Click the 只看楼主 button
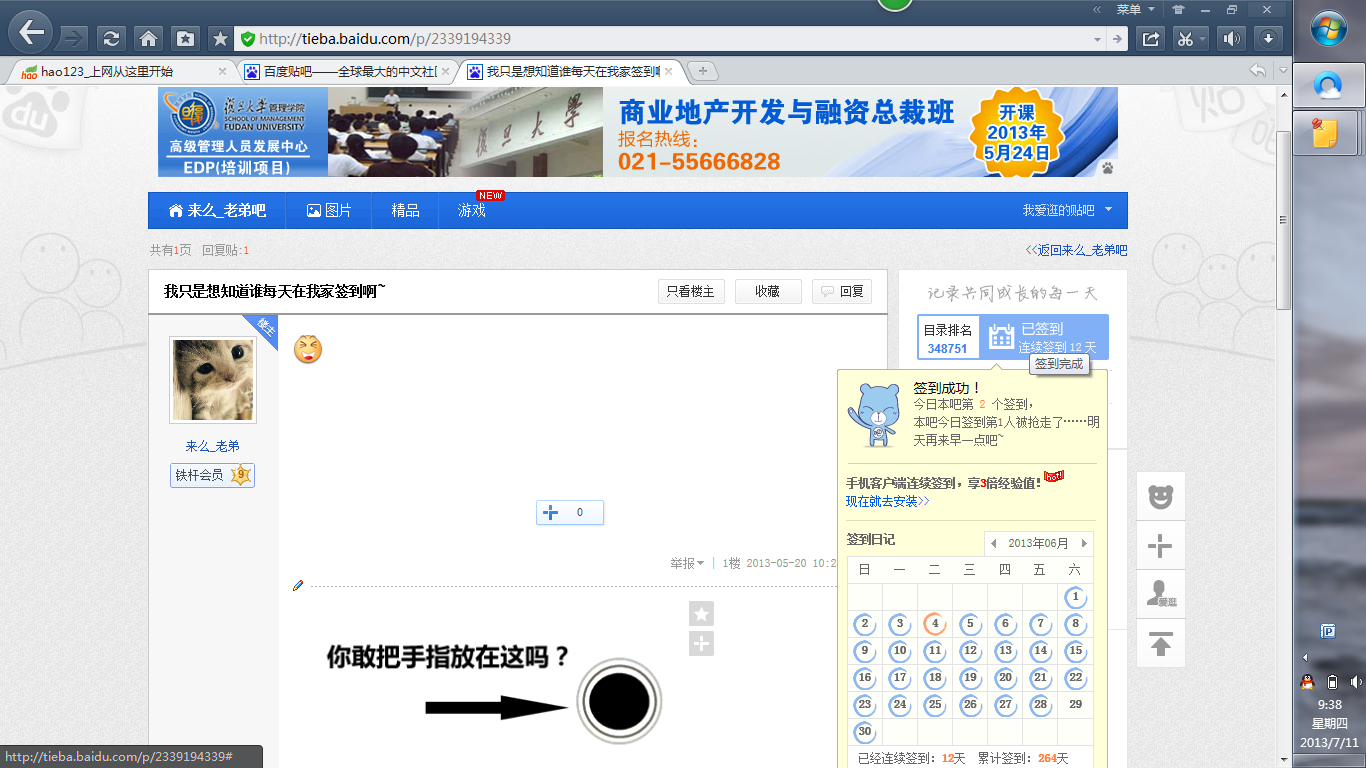1366x768 pixels. 690,292
